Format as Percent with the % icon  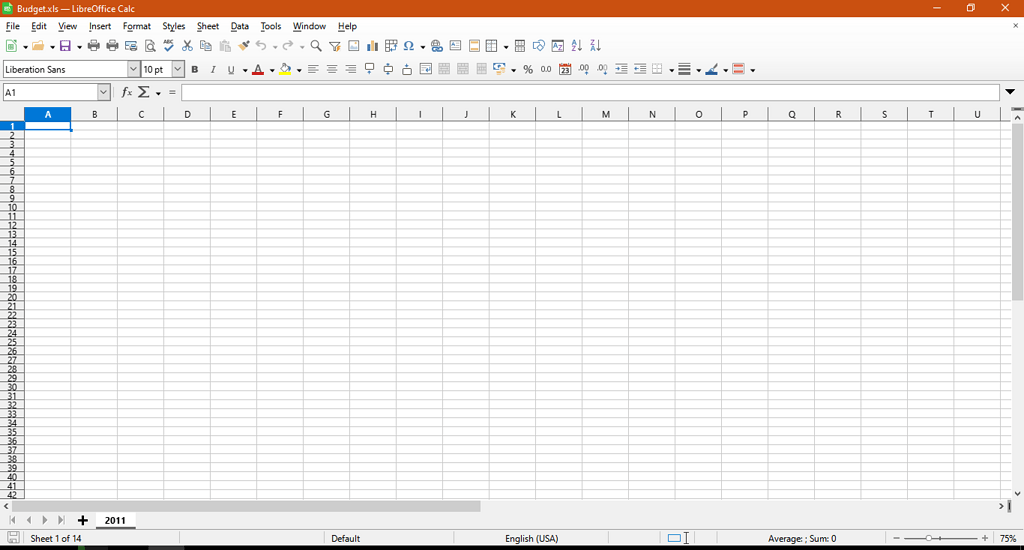point(528,69)
